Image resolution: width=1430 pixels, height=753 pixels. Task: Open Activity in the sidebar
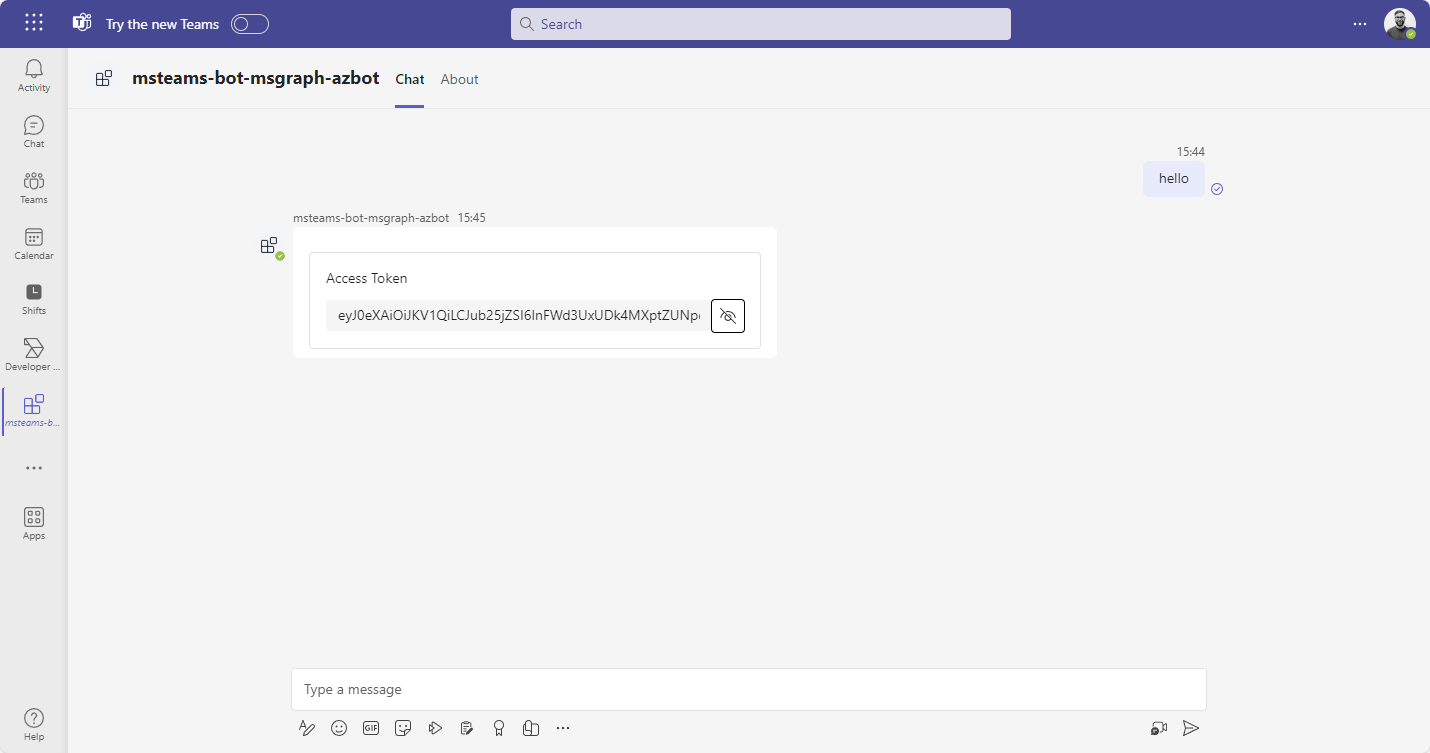point(34,75)
